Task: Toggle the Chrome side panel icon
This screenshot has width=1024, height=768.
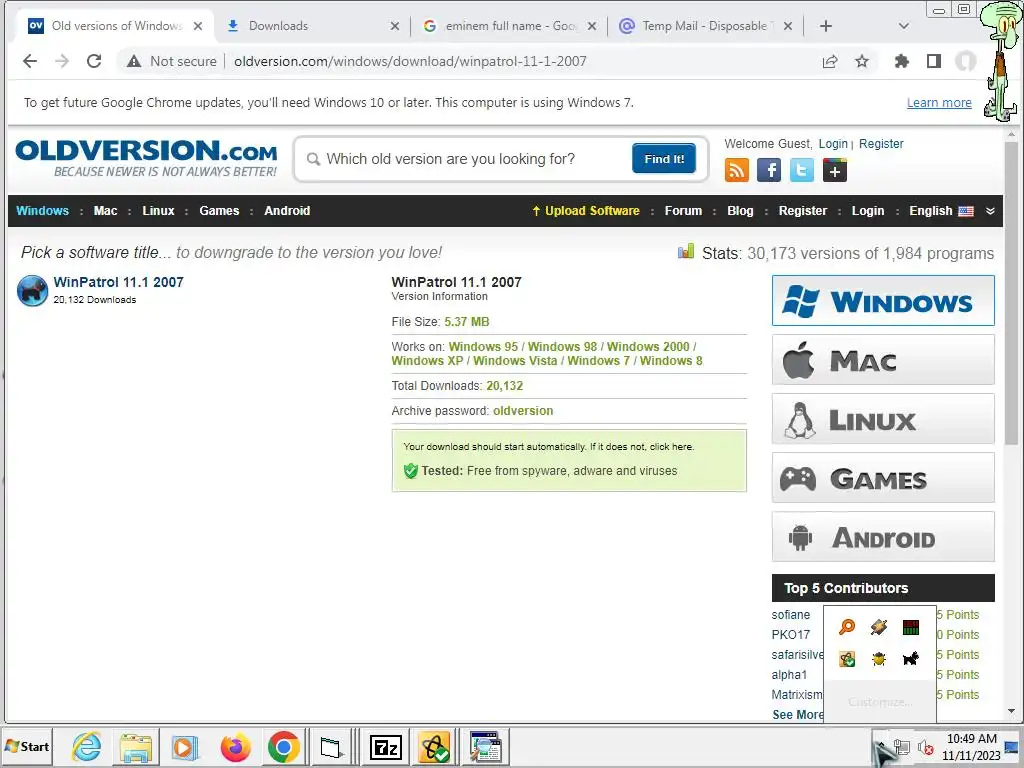Action: (x=934, y=61)
